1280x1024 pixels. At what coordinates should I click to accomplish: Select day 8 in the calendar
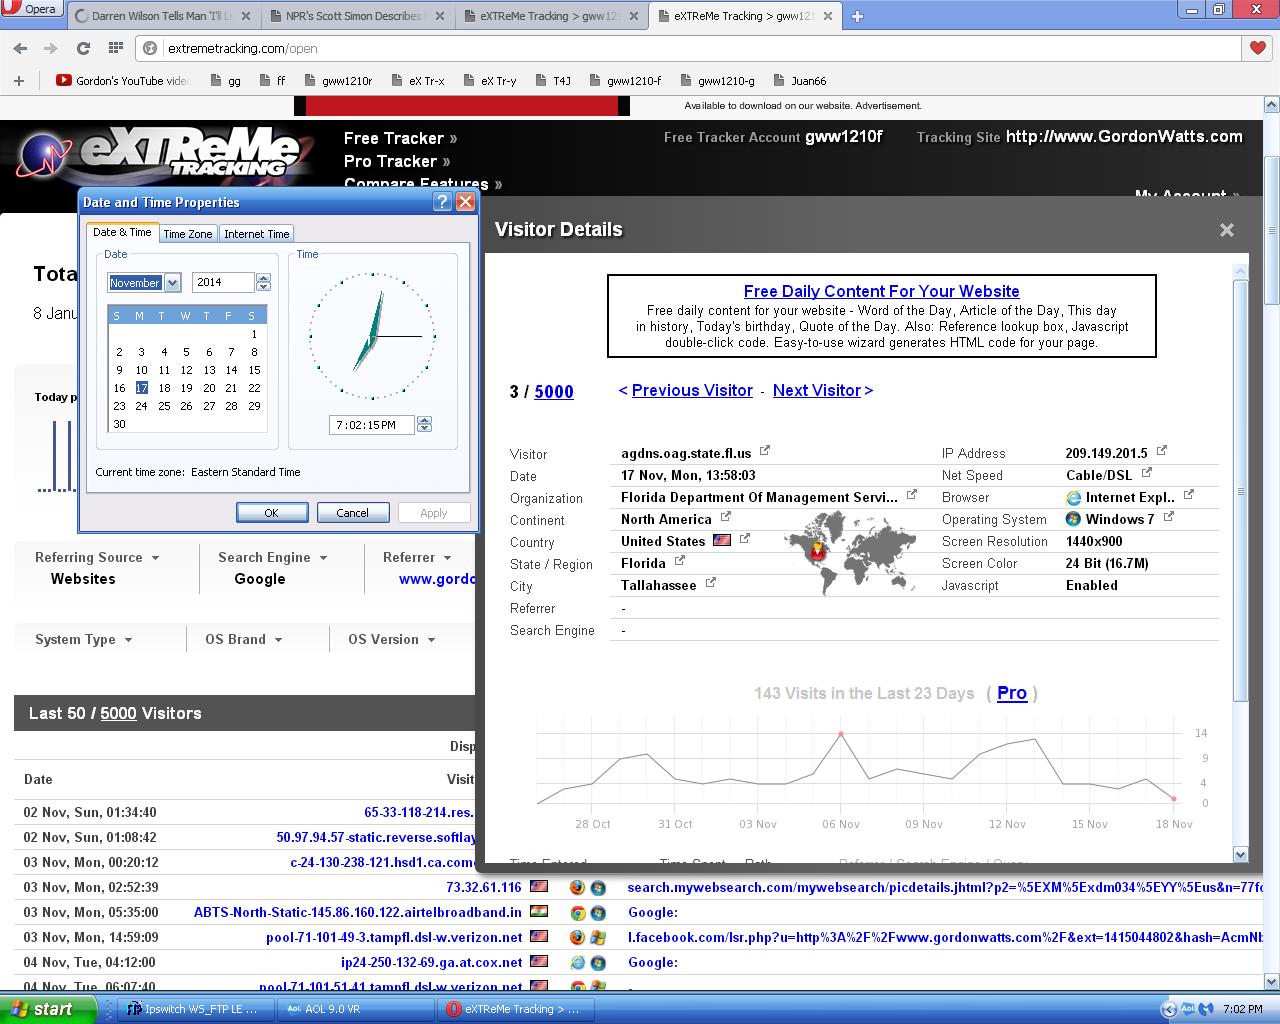pyautogui.click(x=254, y=352)
